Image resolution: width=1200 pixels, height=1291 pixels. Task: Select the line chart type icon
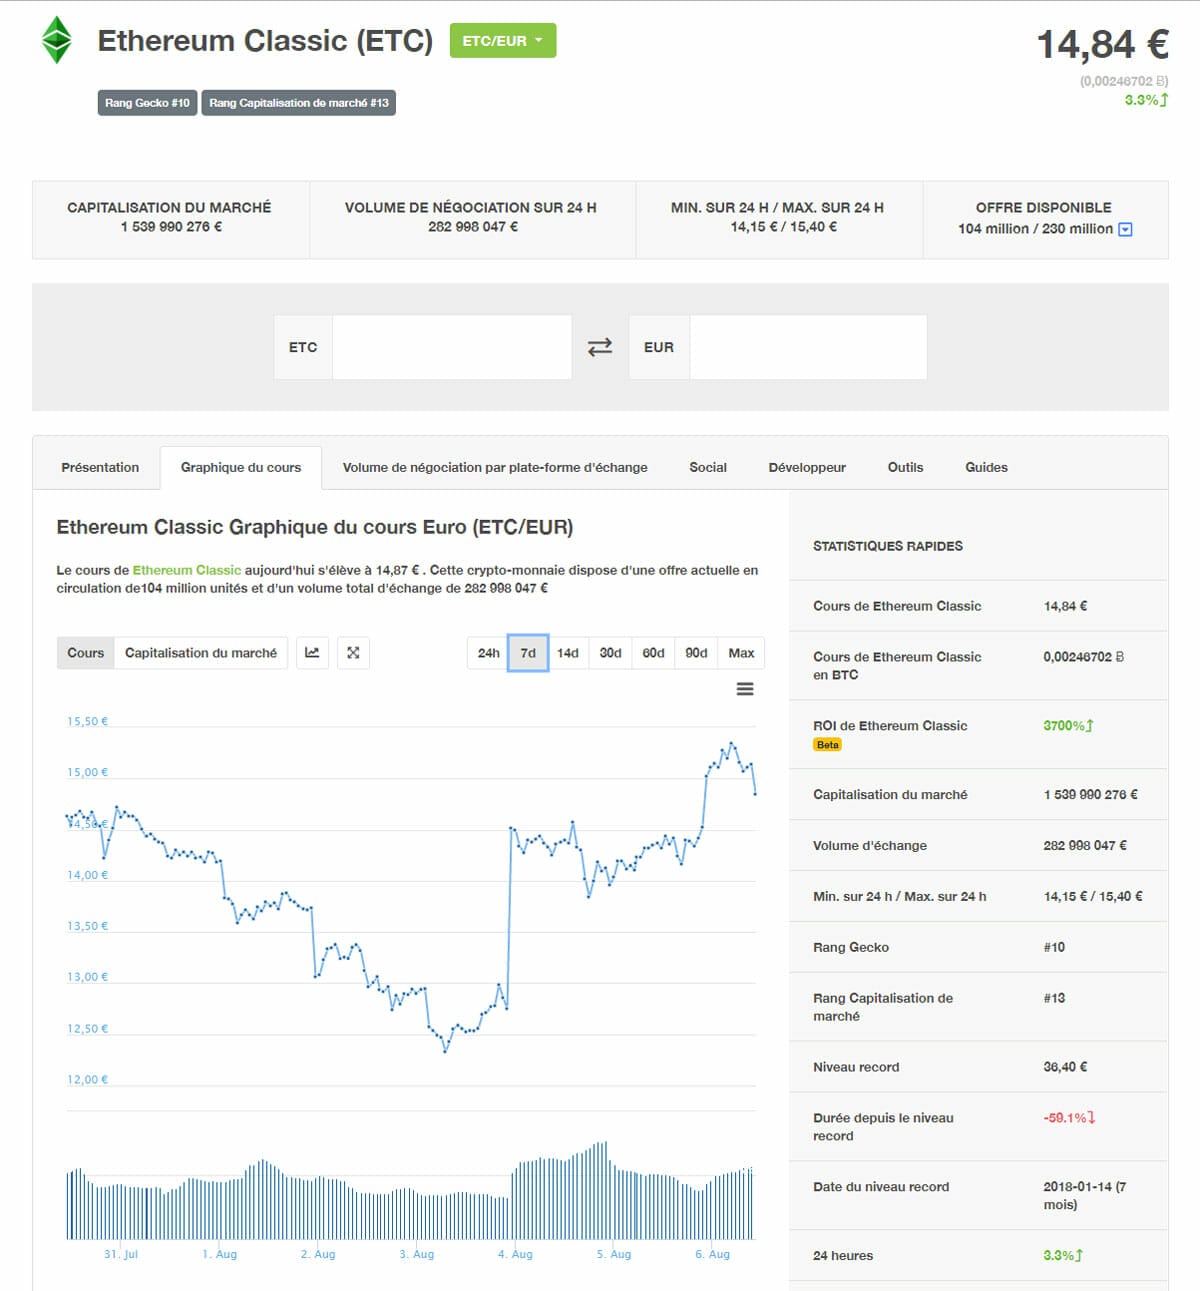pos(311,652)
